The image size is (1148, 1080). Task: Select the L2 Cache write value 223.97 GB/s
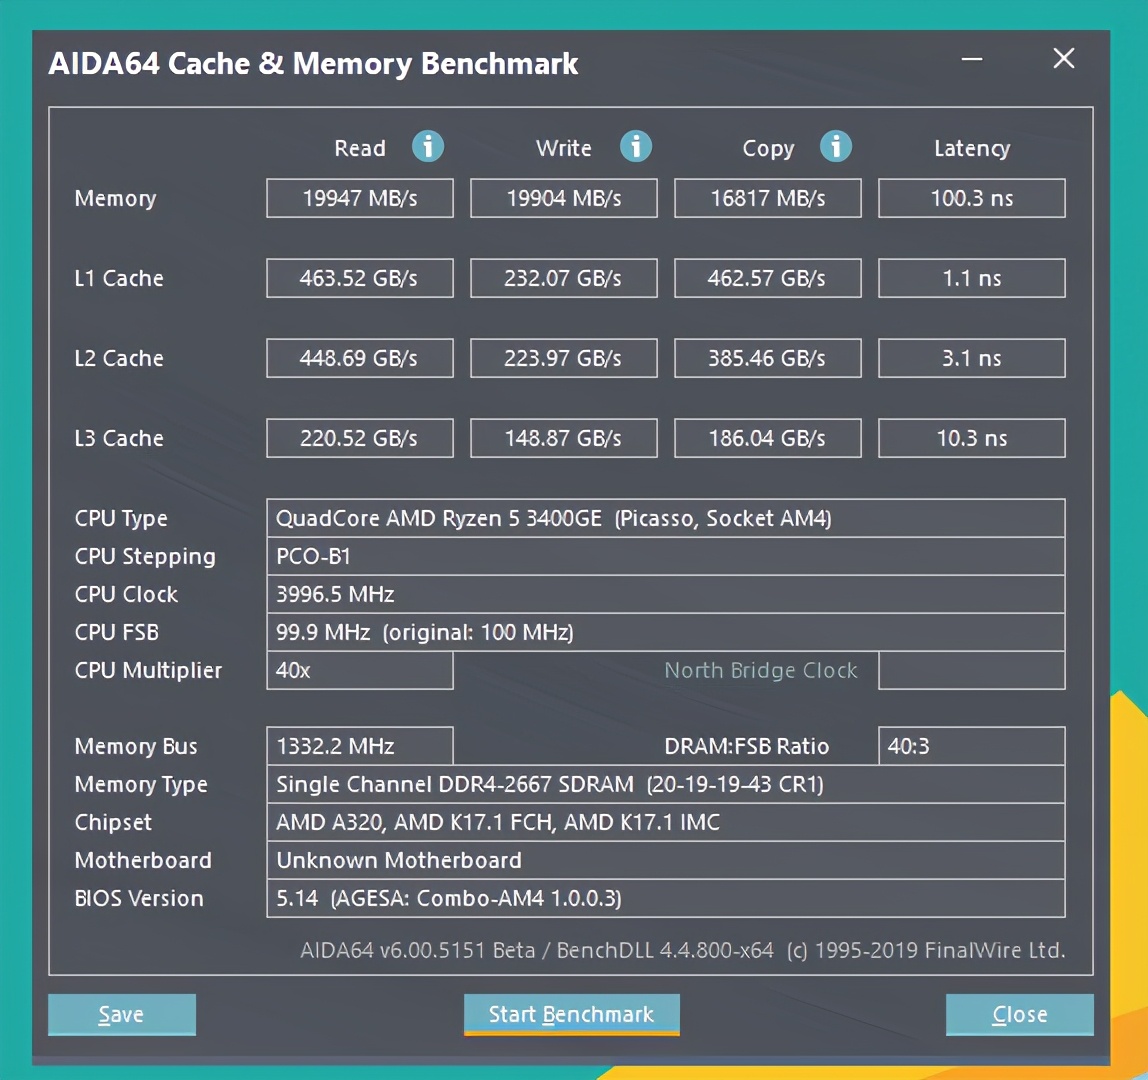tap(564, 358)
